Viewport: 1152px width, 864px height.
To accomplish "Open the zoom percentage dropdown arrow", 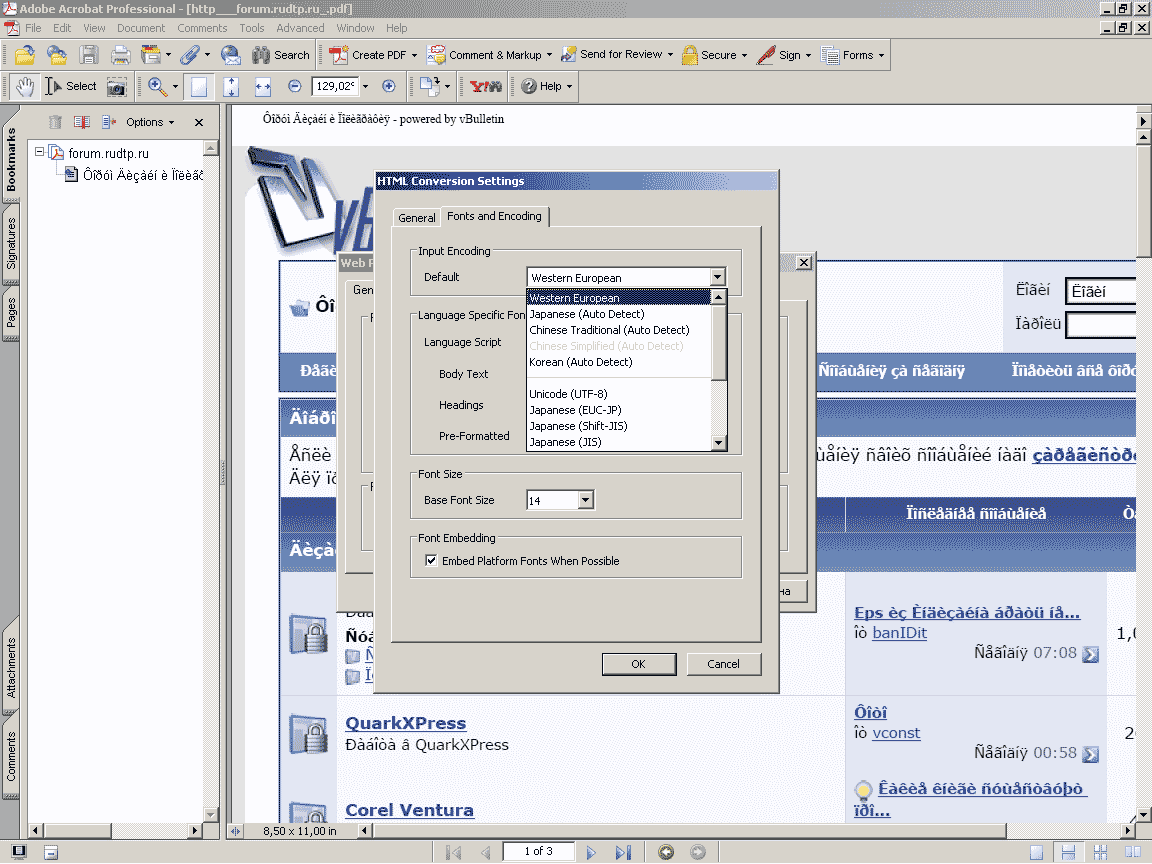I will 365,86.
